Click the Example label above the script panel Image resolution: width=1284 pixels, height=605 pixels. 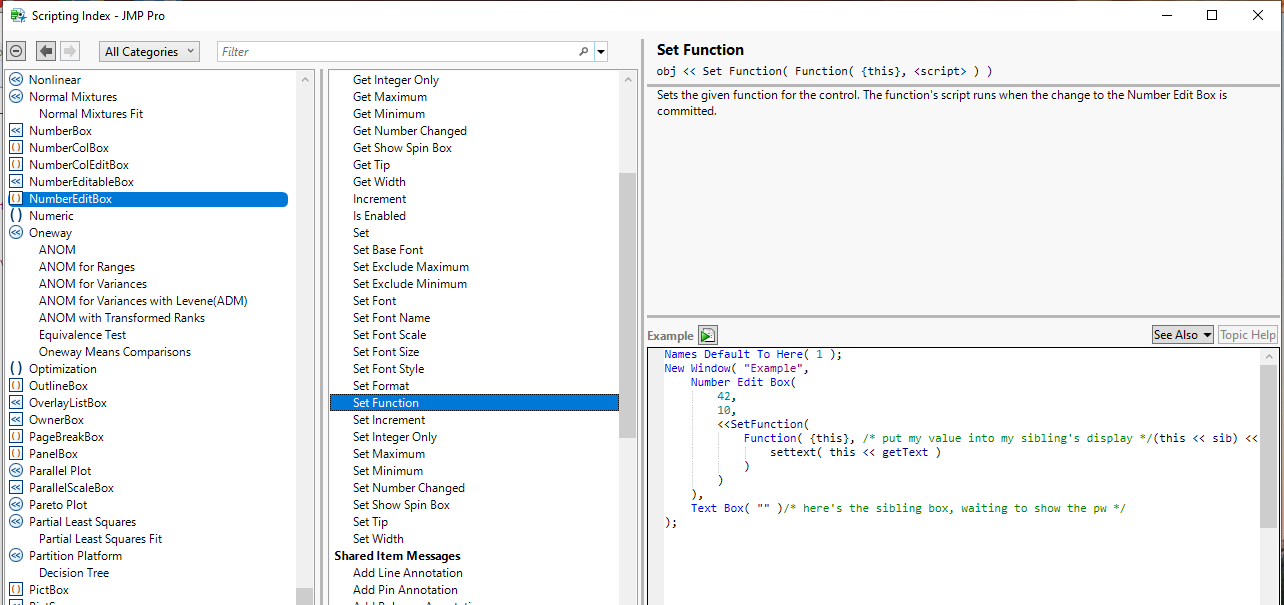click(670, 335)
